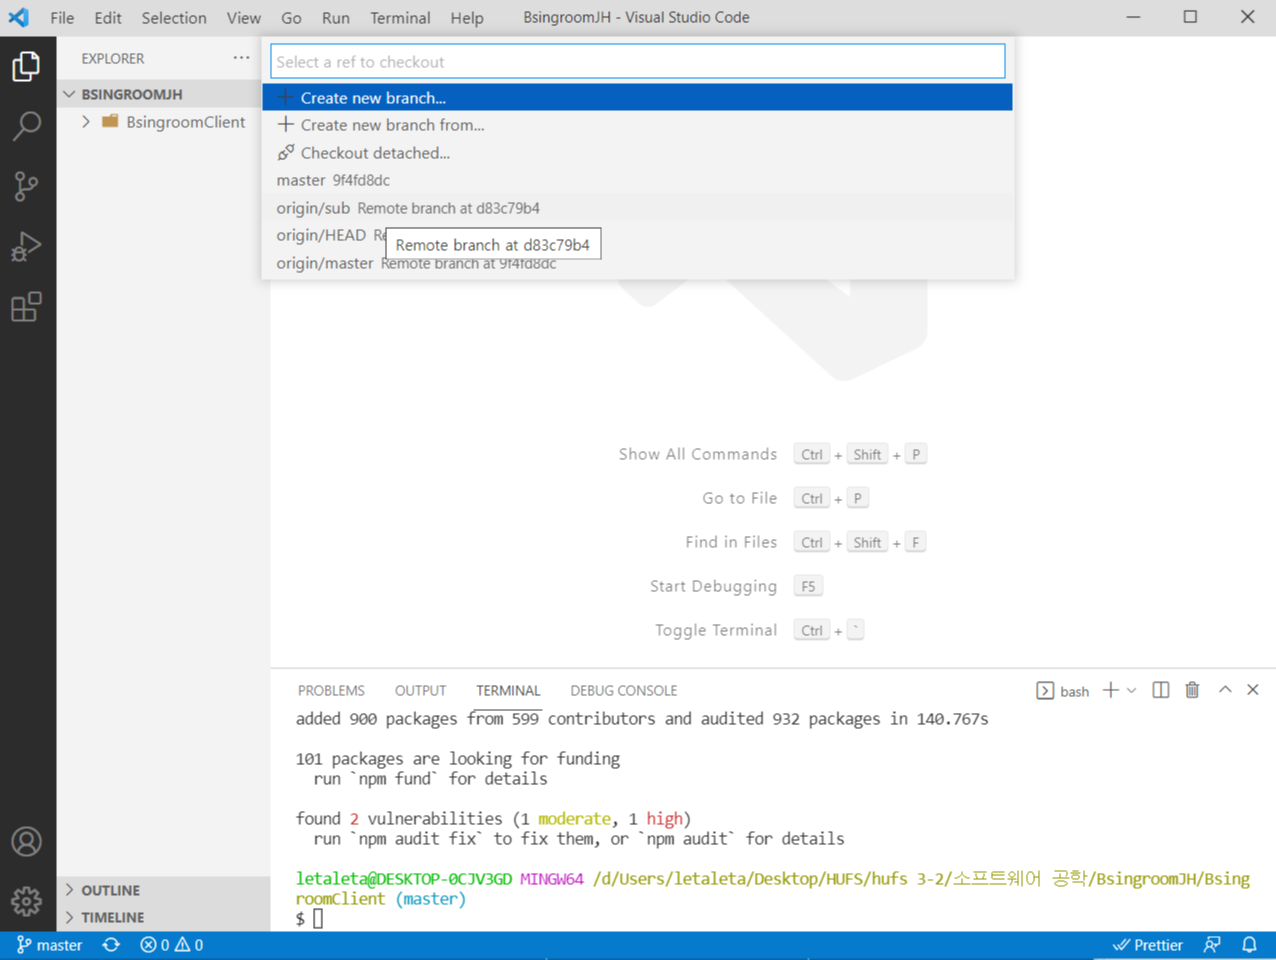1276x960 pixels.
Task: Open the Extensions view icon
Action: (27, 306)
